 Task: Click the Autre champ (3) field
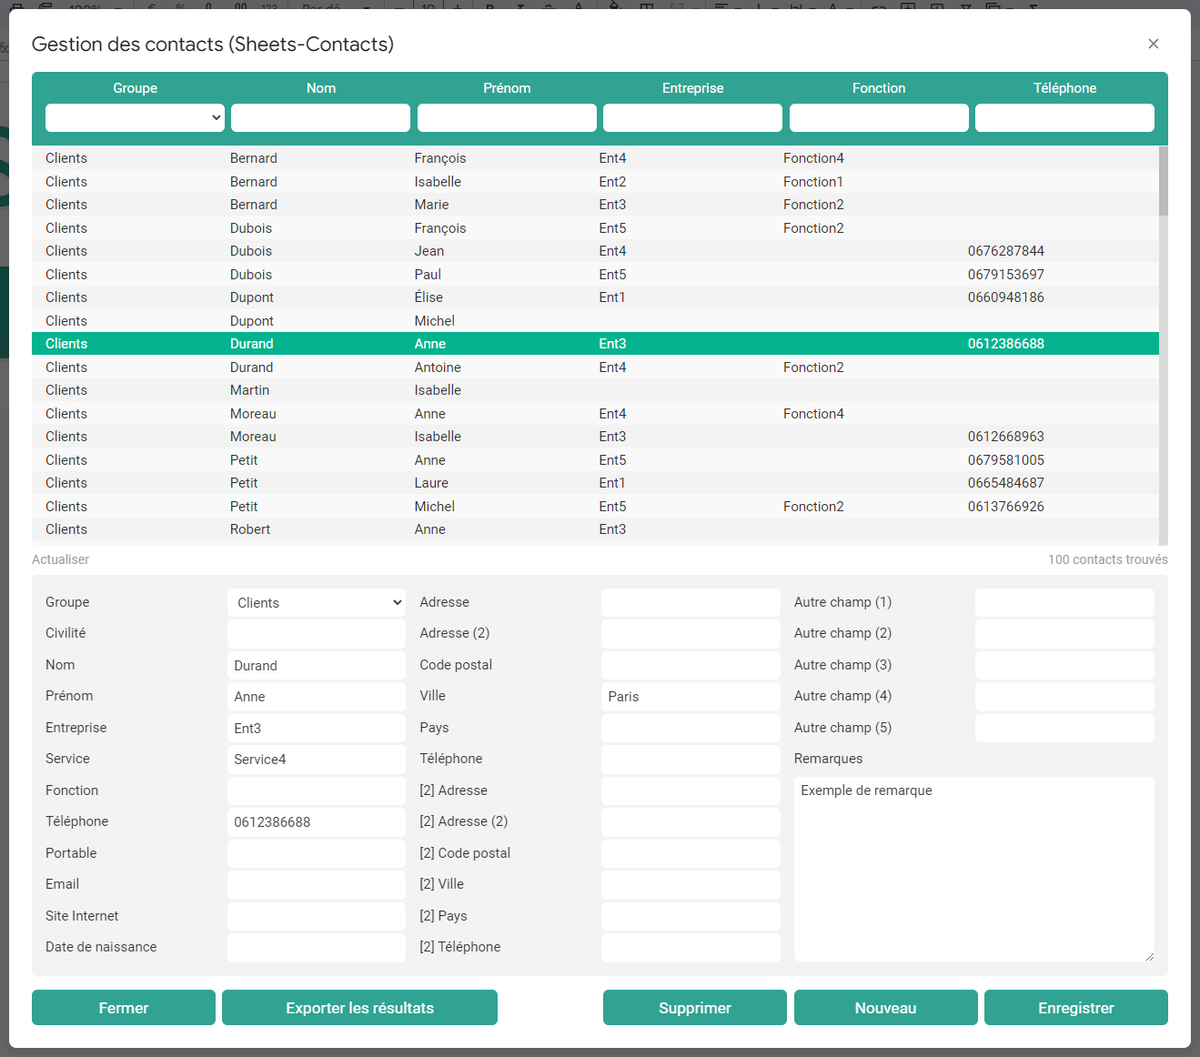tap(1065, 665)
